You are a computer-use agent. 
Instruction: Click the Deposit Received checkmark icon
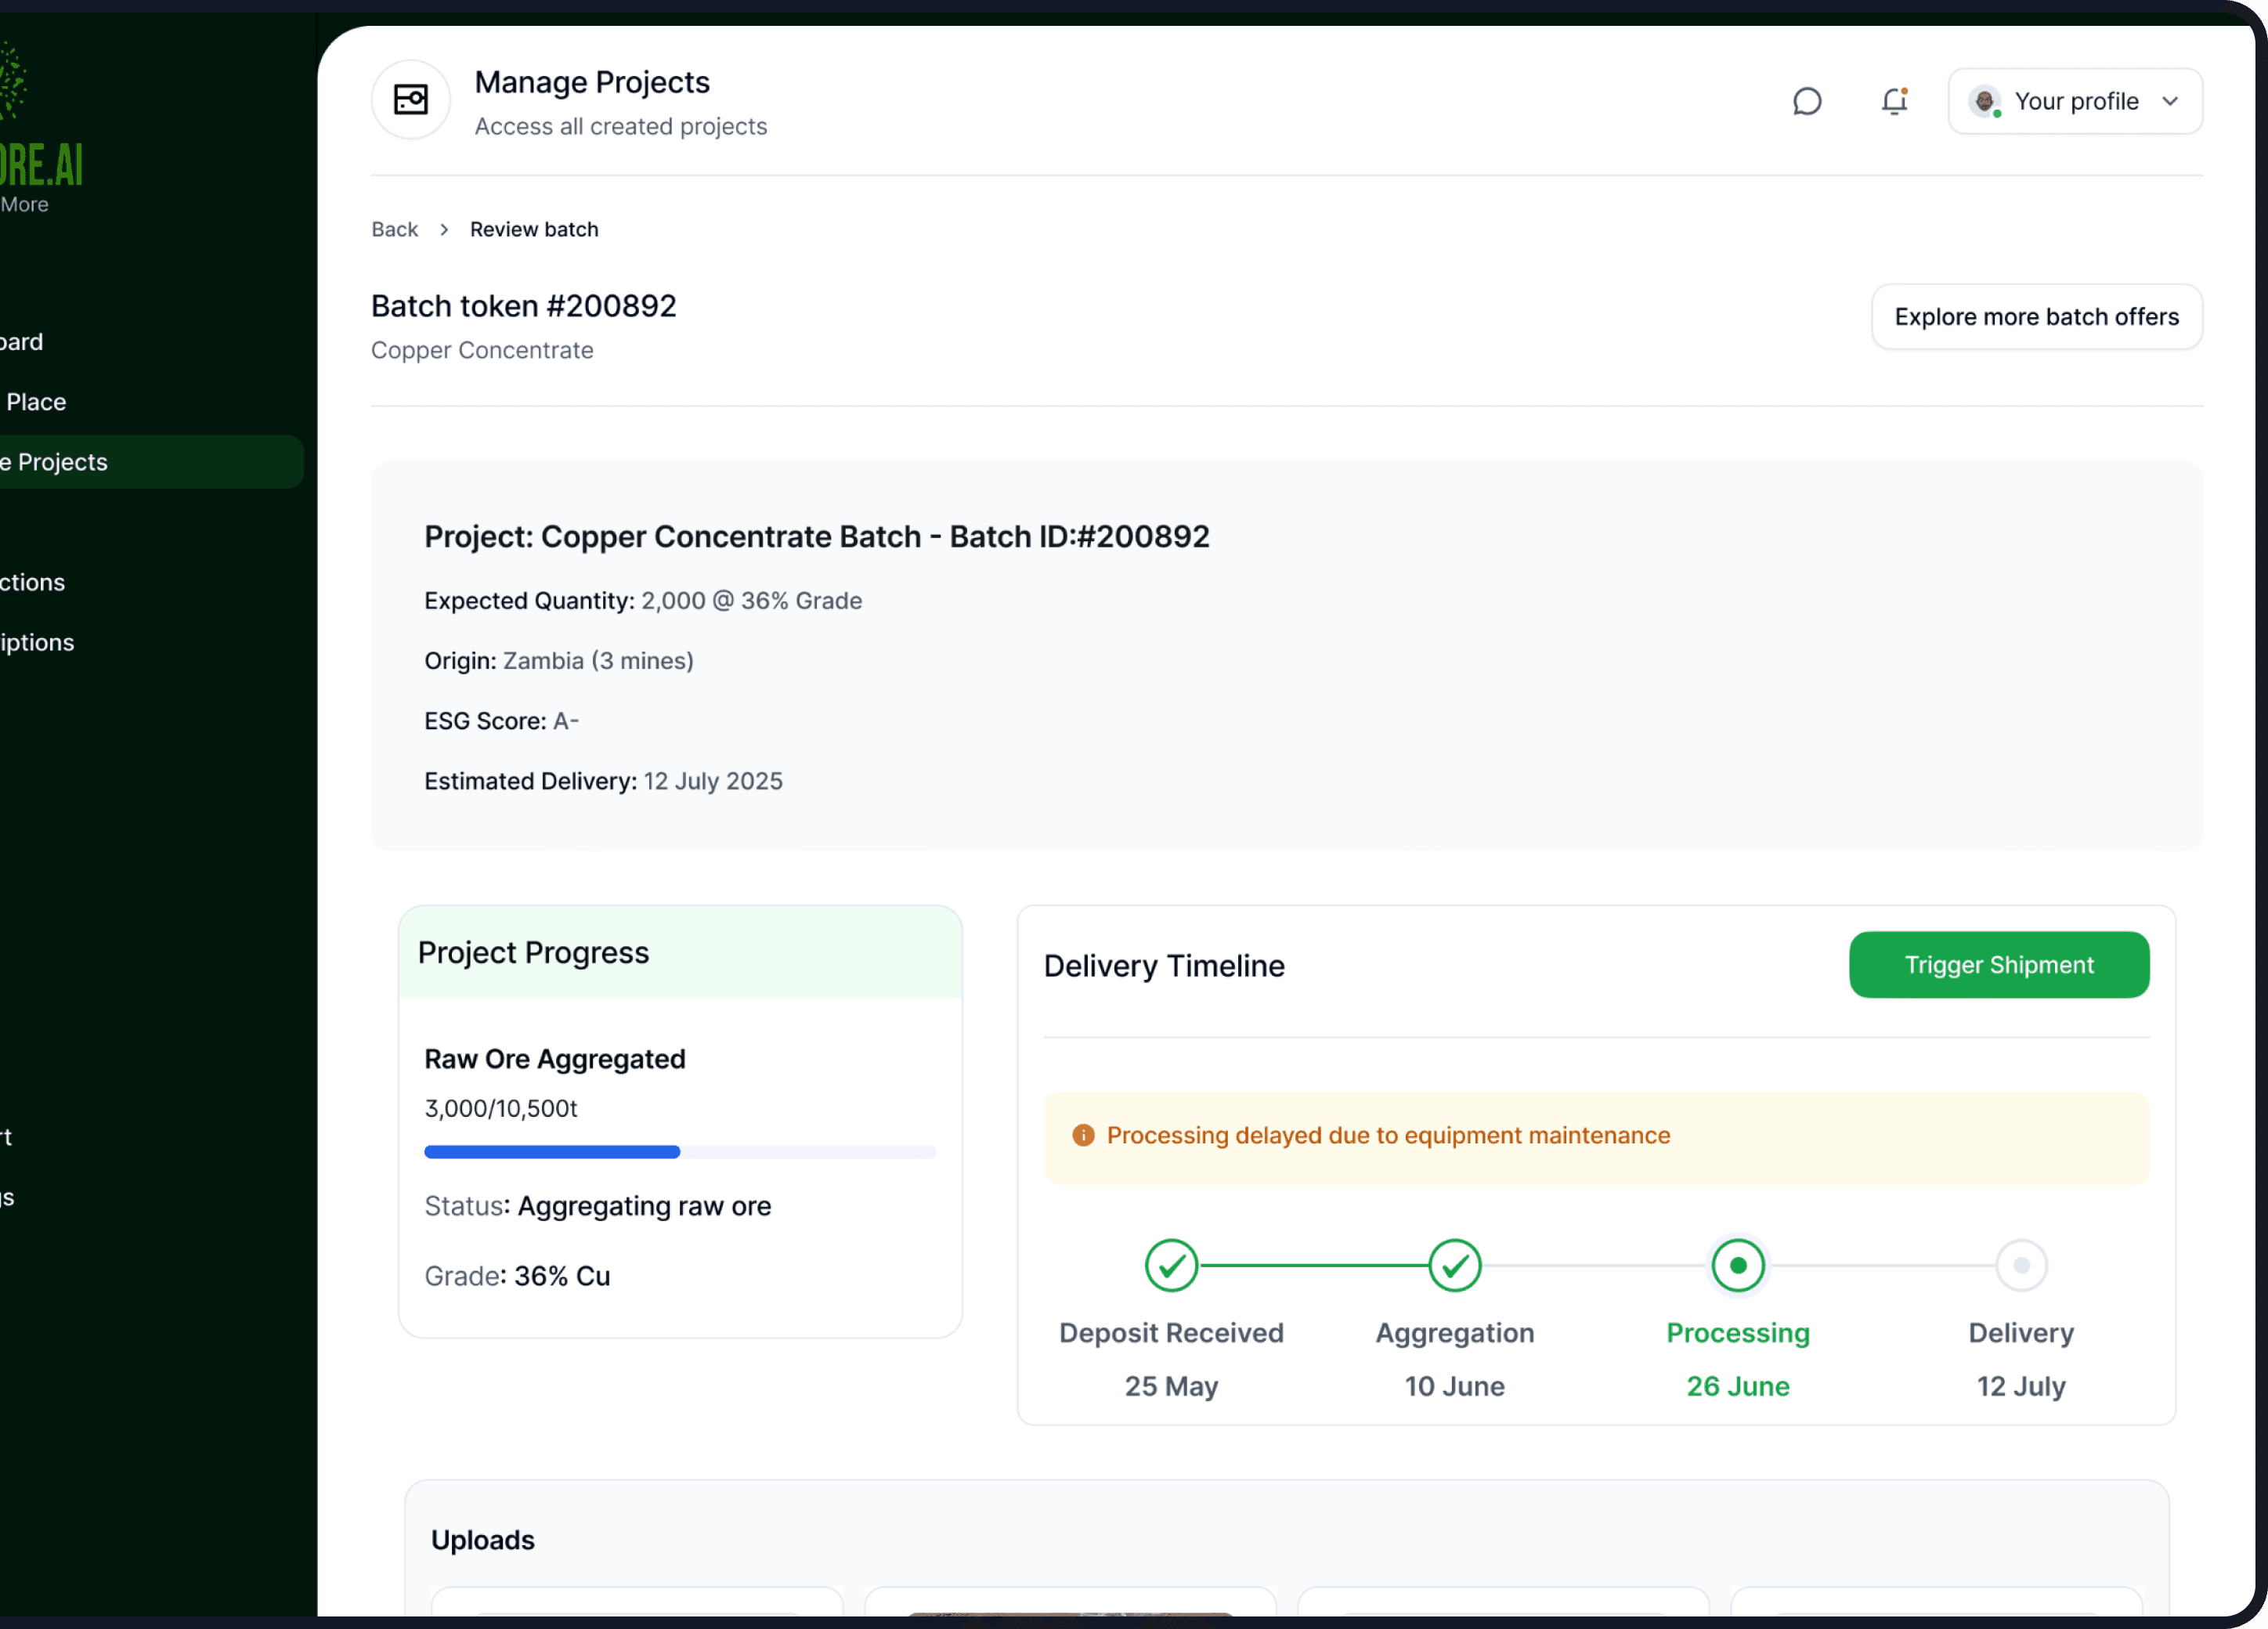[x=1171, y=1265]
